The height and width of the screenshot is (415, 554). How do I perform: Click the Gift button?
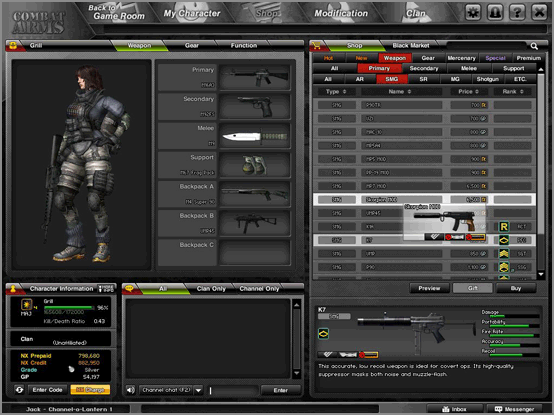click(x=473, y=289)
